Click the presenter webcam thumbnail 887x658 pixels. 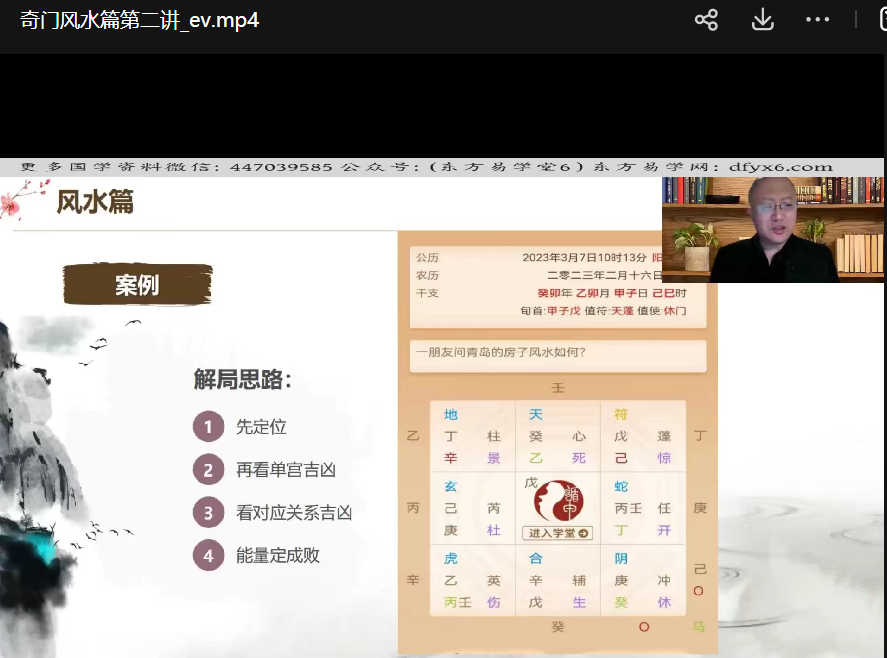(x=772, y=229)
